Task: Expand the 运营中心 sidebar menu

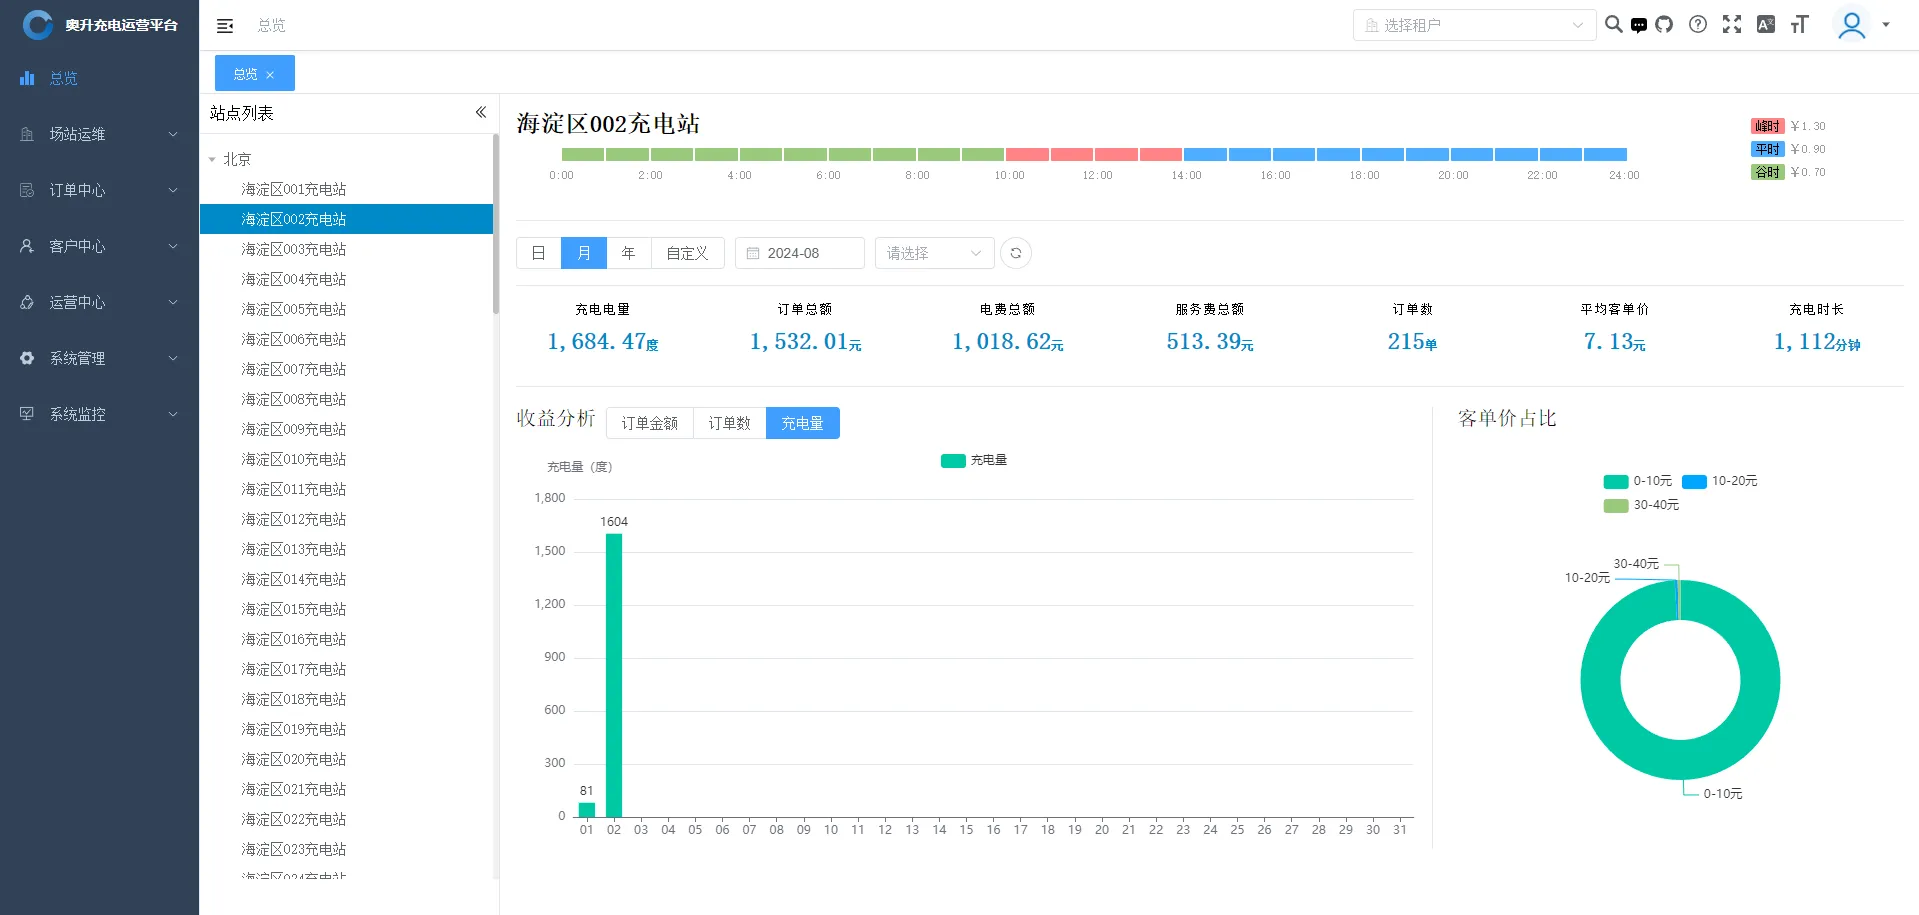Action: [x=99, y=302]
